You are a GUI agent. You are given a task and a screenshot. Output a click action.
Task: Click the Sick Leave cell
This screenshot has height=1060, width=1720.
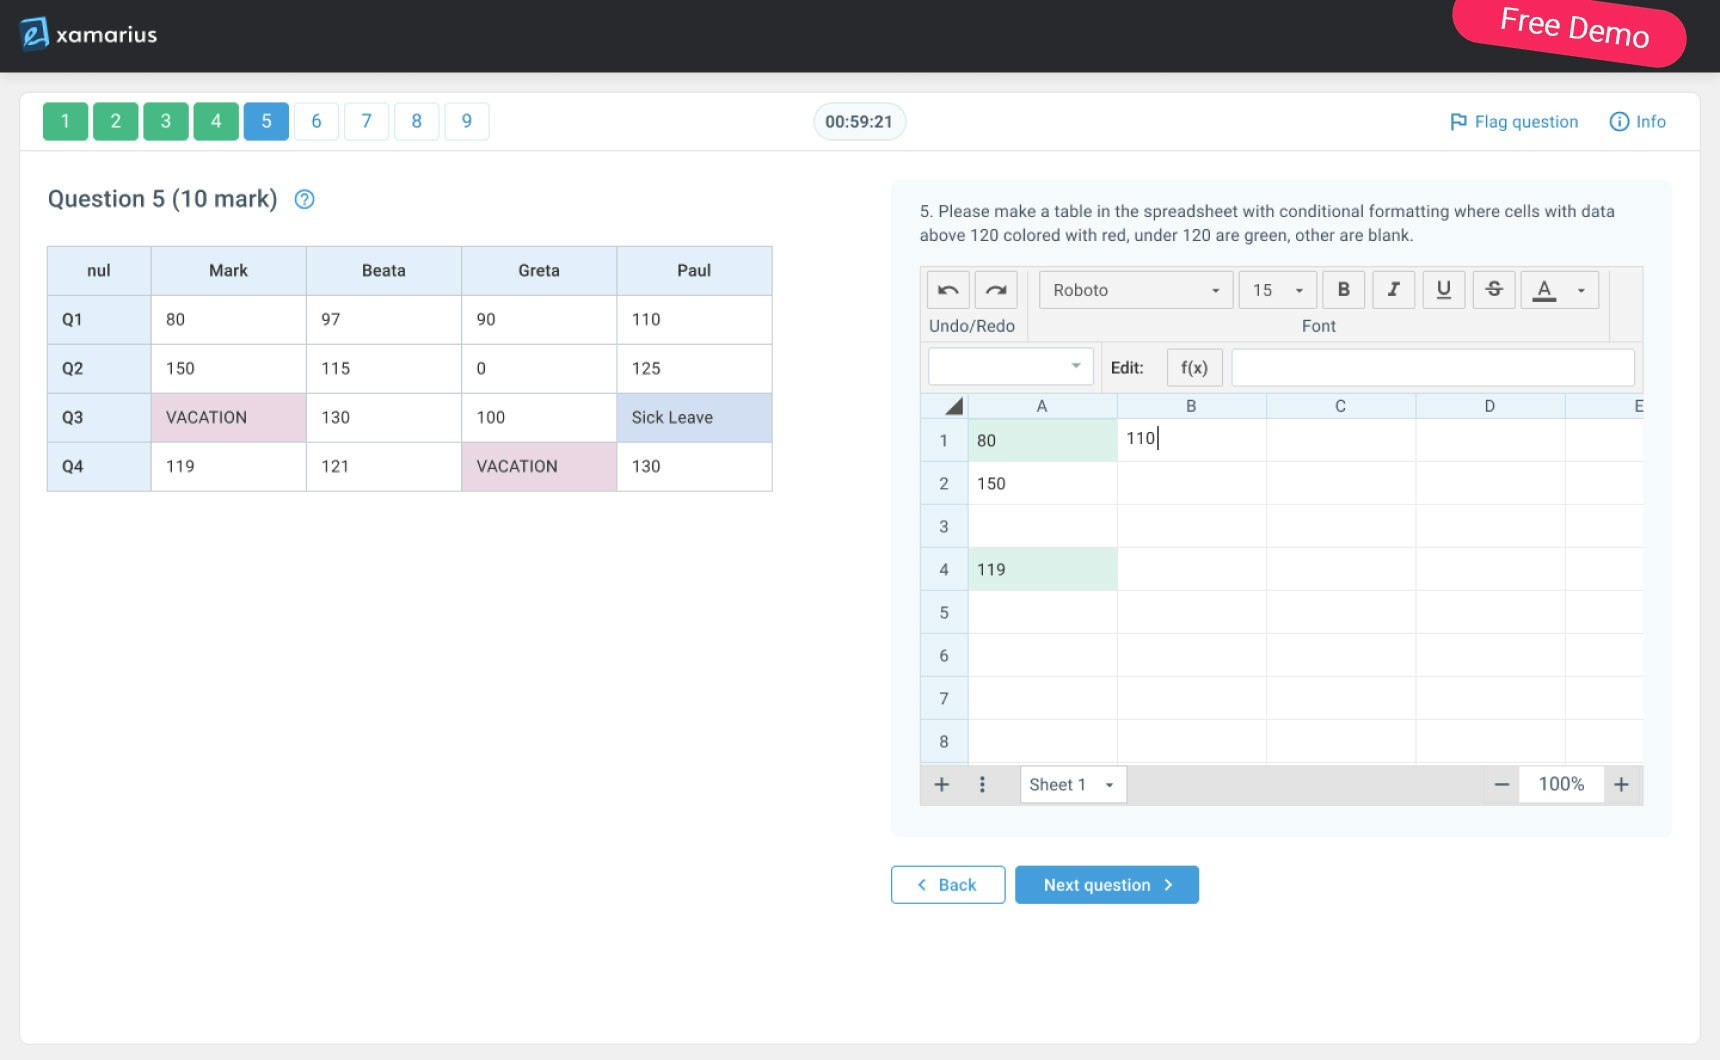click(x=694, y=417)
